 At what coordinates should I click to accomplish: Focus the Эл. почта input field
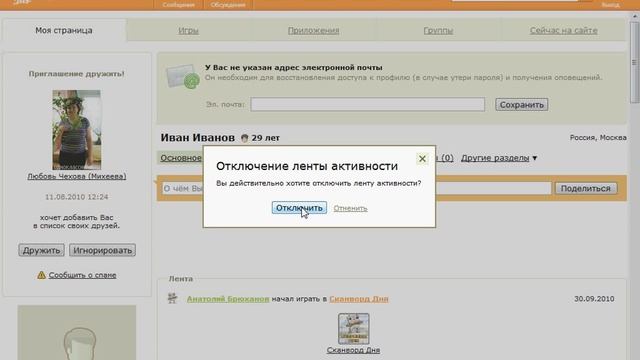[368, 104]
